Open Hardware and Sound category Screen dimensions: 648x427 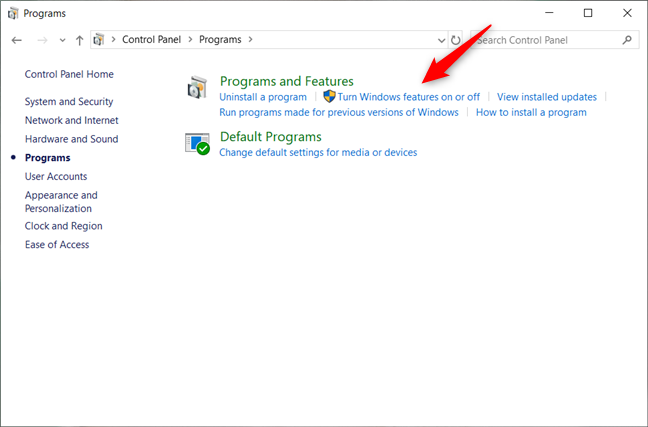tap(71, 139)
